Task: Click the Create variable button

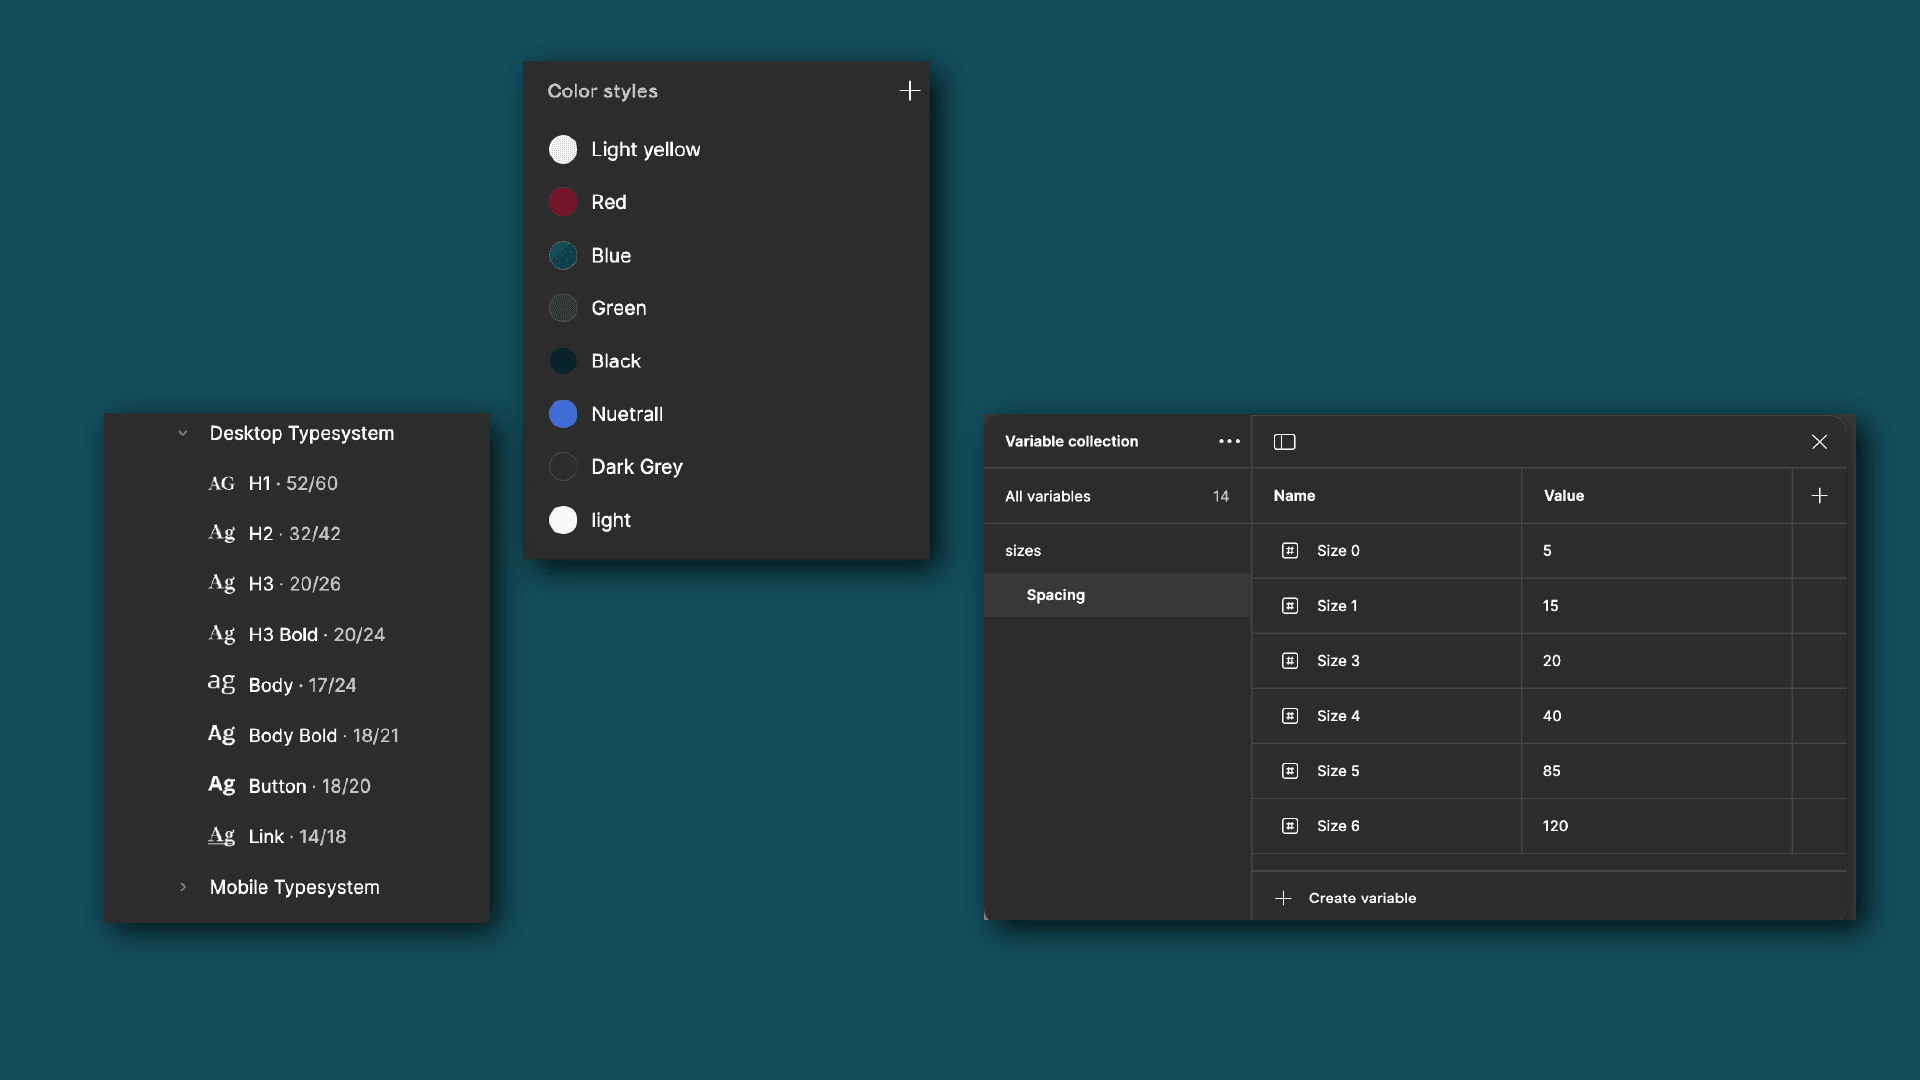Action: [1346, 898]
